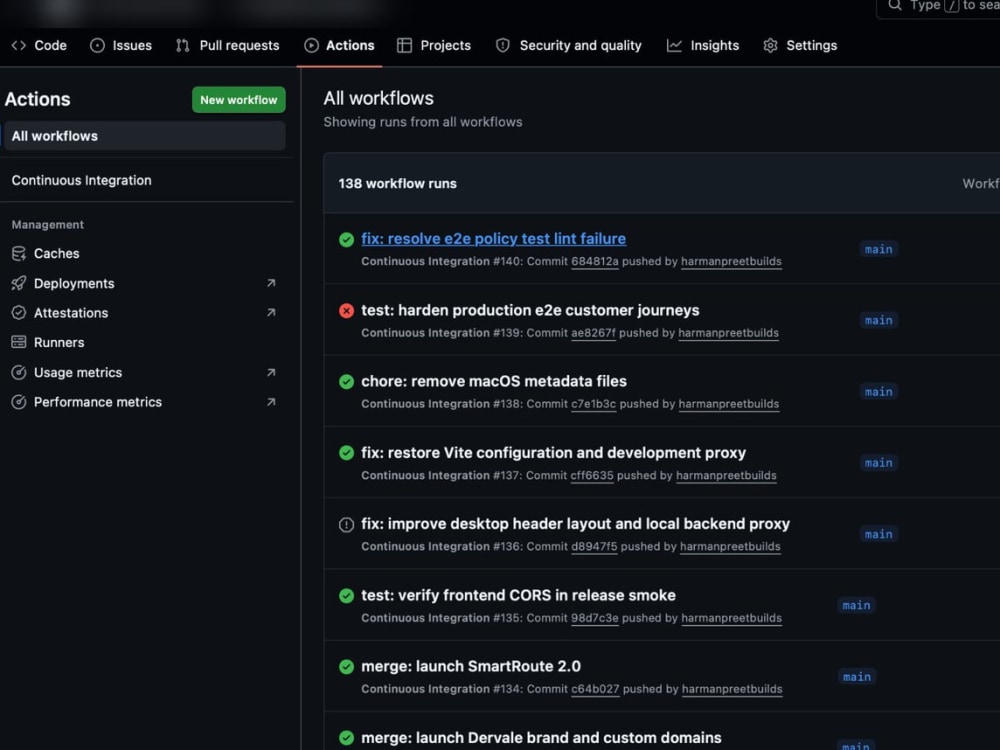1000x750 pixels.
Task: Open Caches management page
Action: point(57,254)
